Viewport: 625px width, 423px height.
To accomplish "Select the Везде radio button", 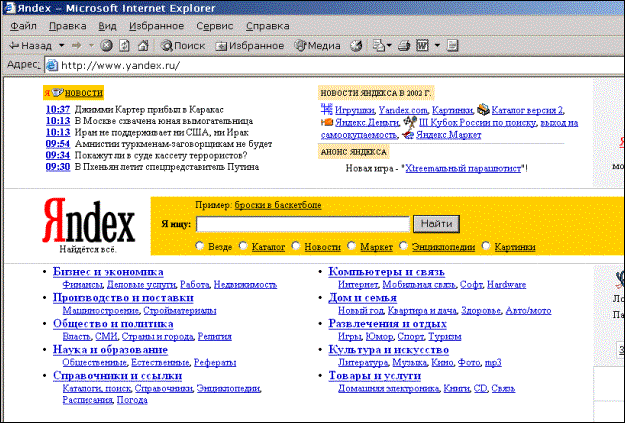I will [200, 246].
